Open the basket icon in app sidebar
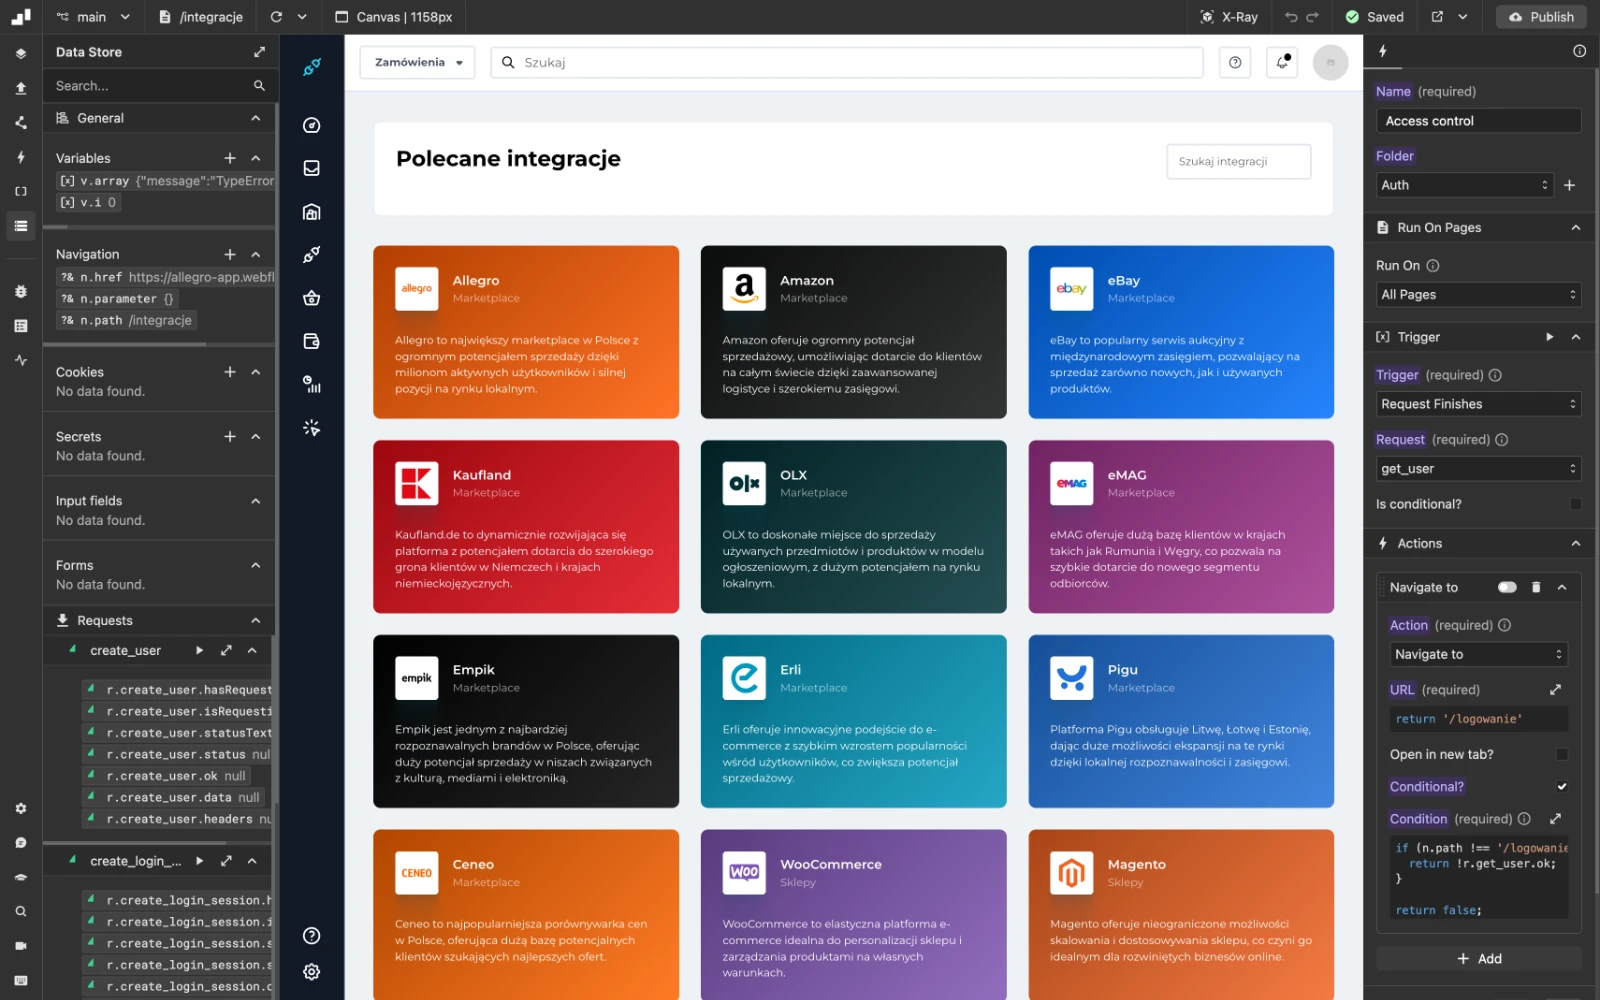The height and width of the screenshot is (1000, 1600). [x=312, y=298]
